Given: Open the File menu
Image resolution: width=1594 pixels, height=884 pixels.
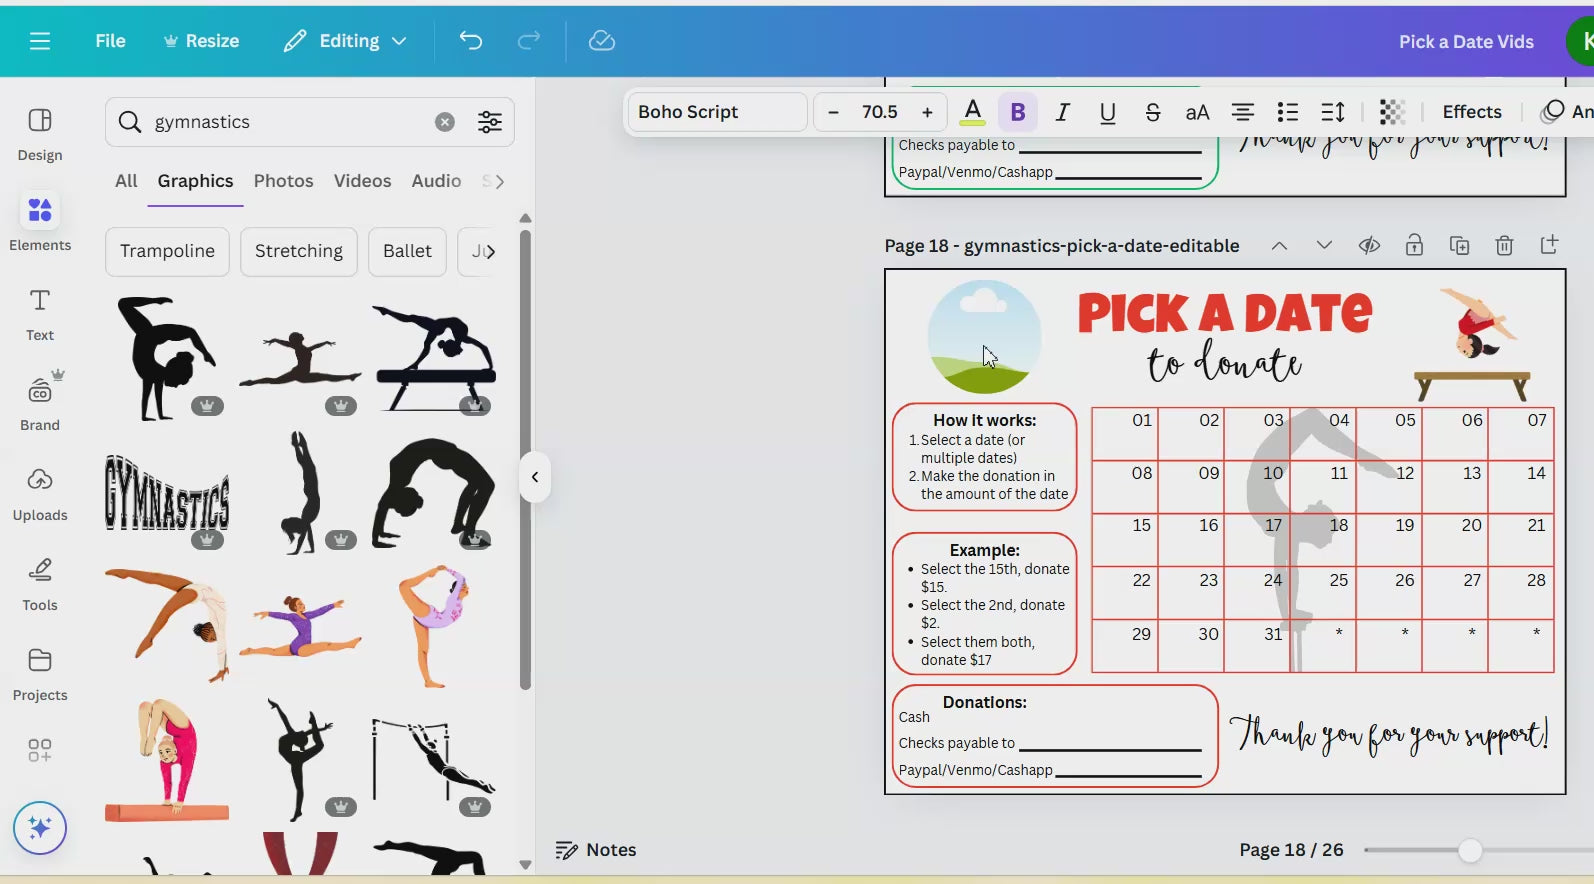Looking at the screenshot, I should coord(110,41).
